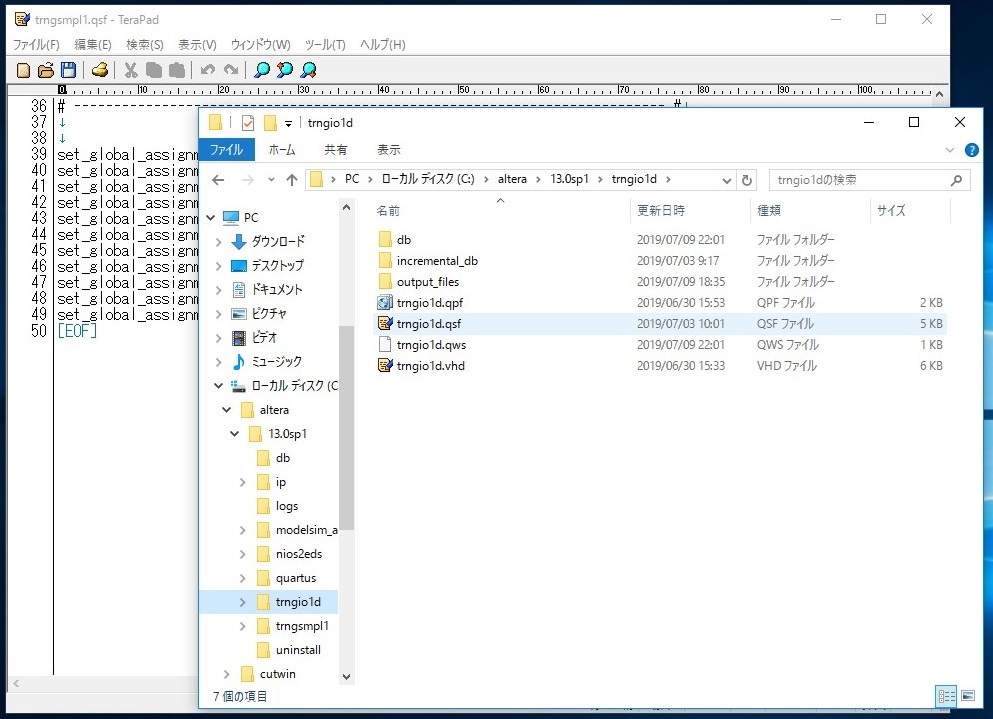
Task: Open the 編集(E) menu in TeraPad
Action: coord(92,44)
